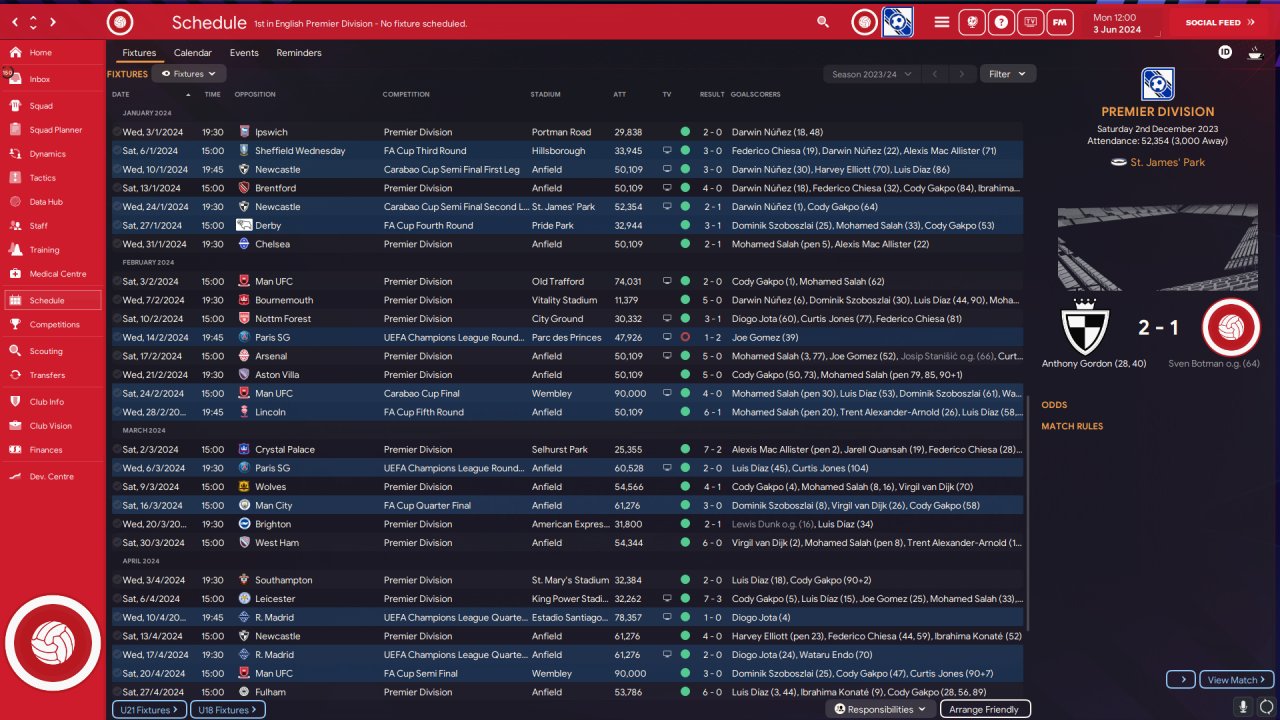1280x720 pixels.
Task: Open Club Vision in the sidebar
Action: tap(52, 426)
